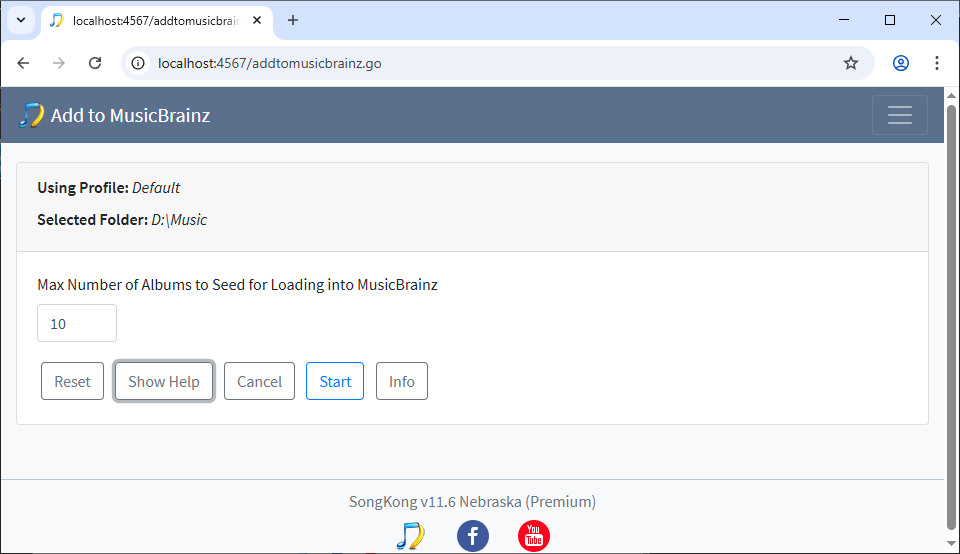Minimize the browser window
This screenshot has width=960, height=554.
click(844, 20)
